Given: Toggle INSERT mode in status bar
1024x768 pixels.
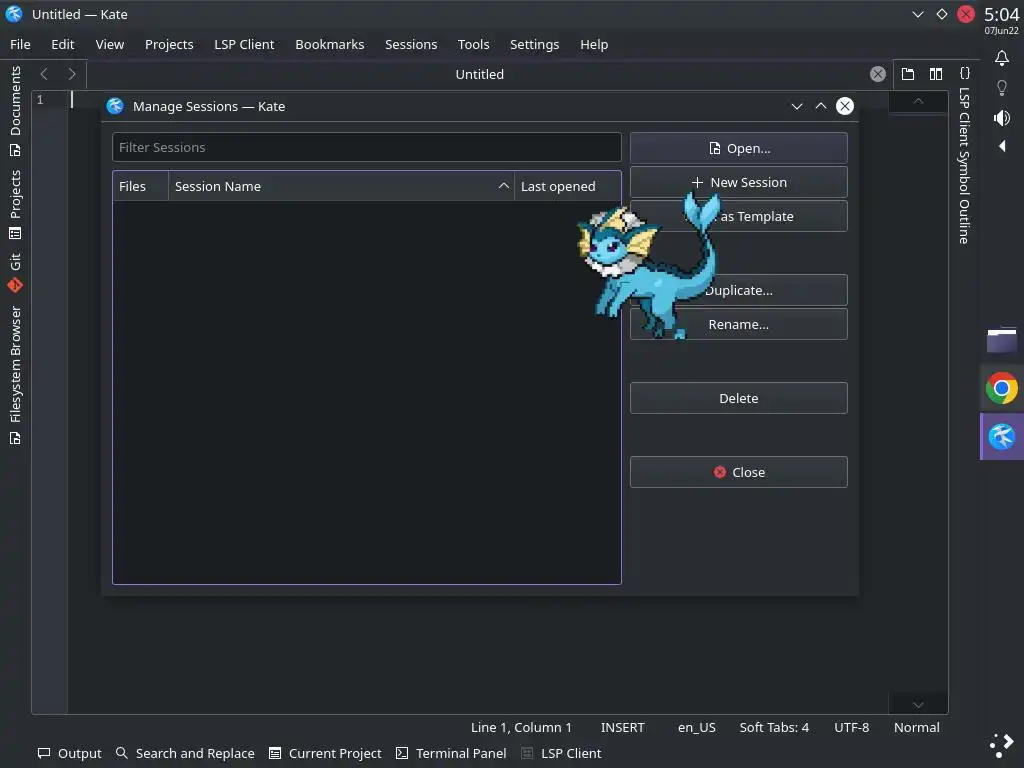Looking at the screenshot, I should [622, 728].
